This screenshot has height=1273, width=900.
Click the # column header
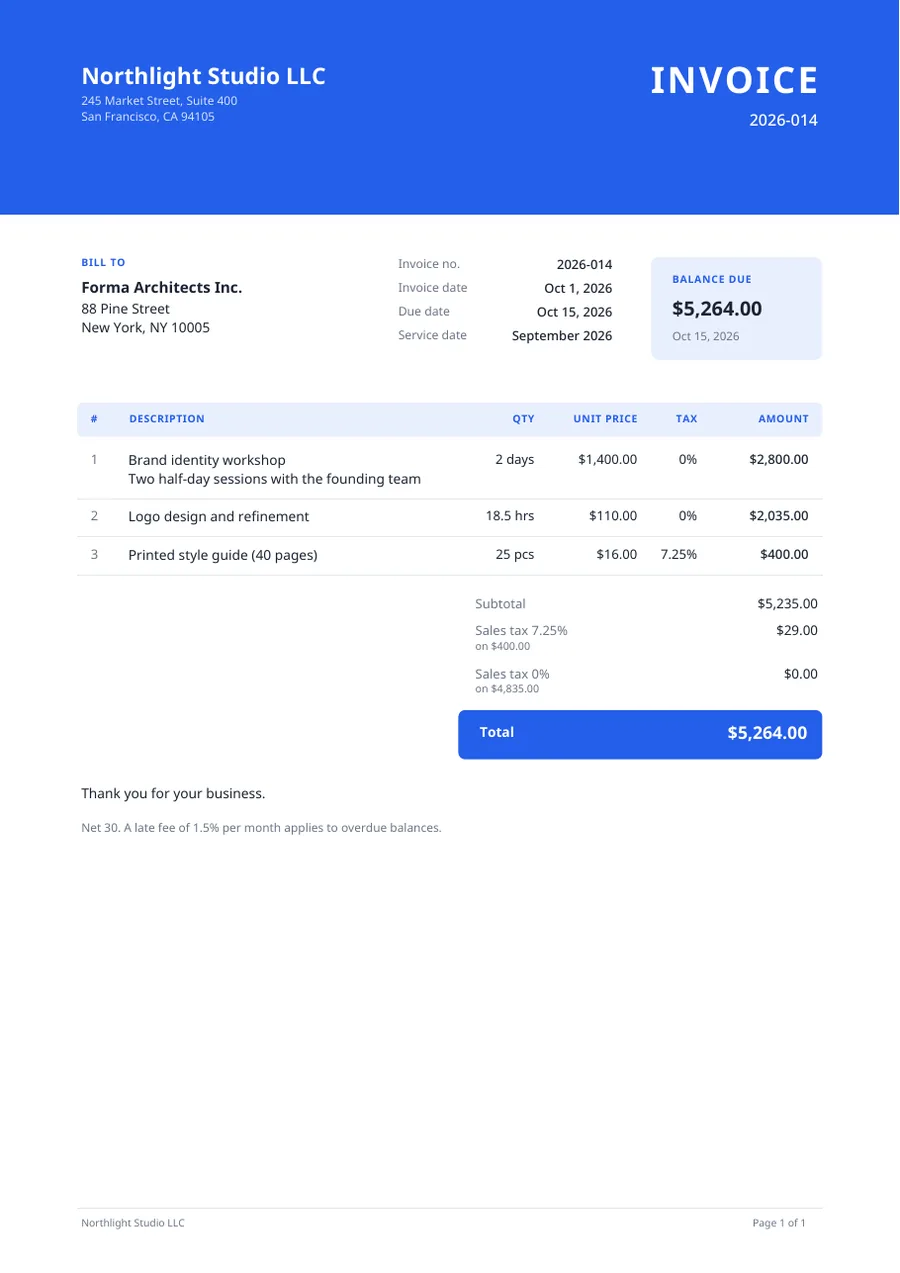point(94,419)
